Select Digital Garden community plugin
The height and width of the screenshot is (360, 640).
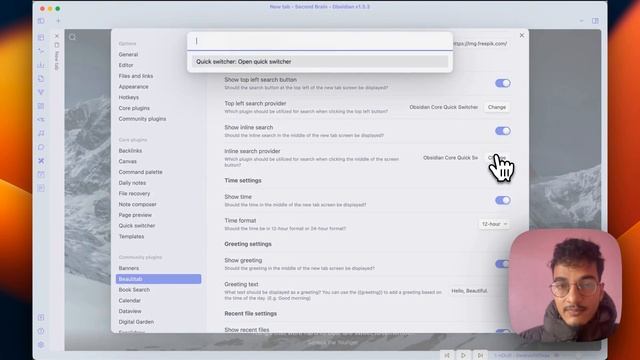click(136, 322)
